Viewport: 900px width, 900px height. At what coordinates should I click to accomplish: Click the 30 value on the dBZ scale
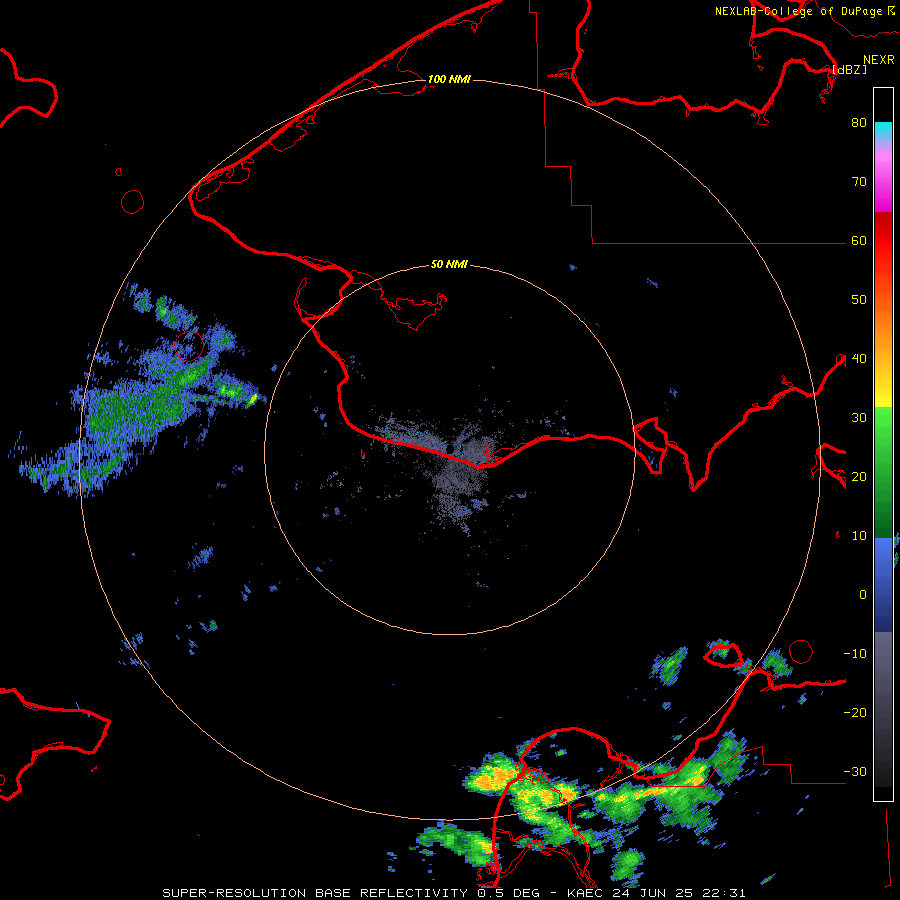point(859,417)
